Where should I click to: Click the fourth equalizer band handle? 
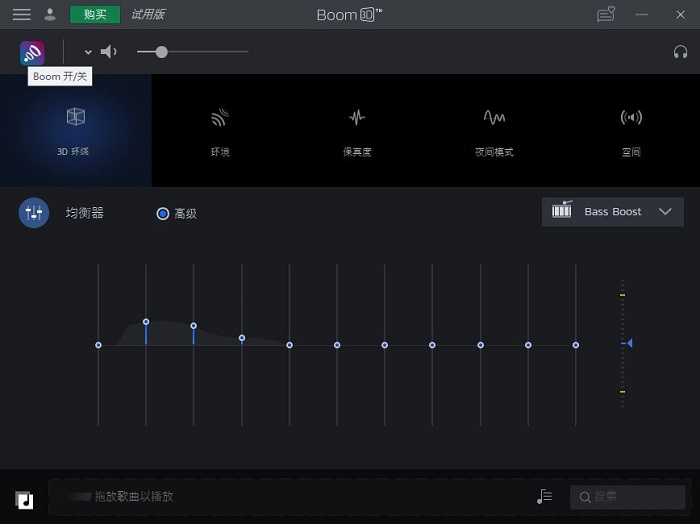tap(242, 338)
